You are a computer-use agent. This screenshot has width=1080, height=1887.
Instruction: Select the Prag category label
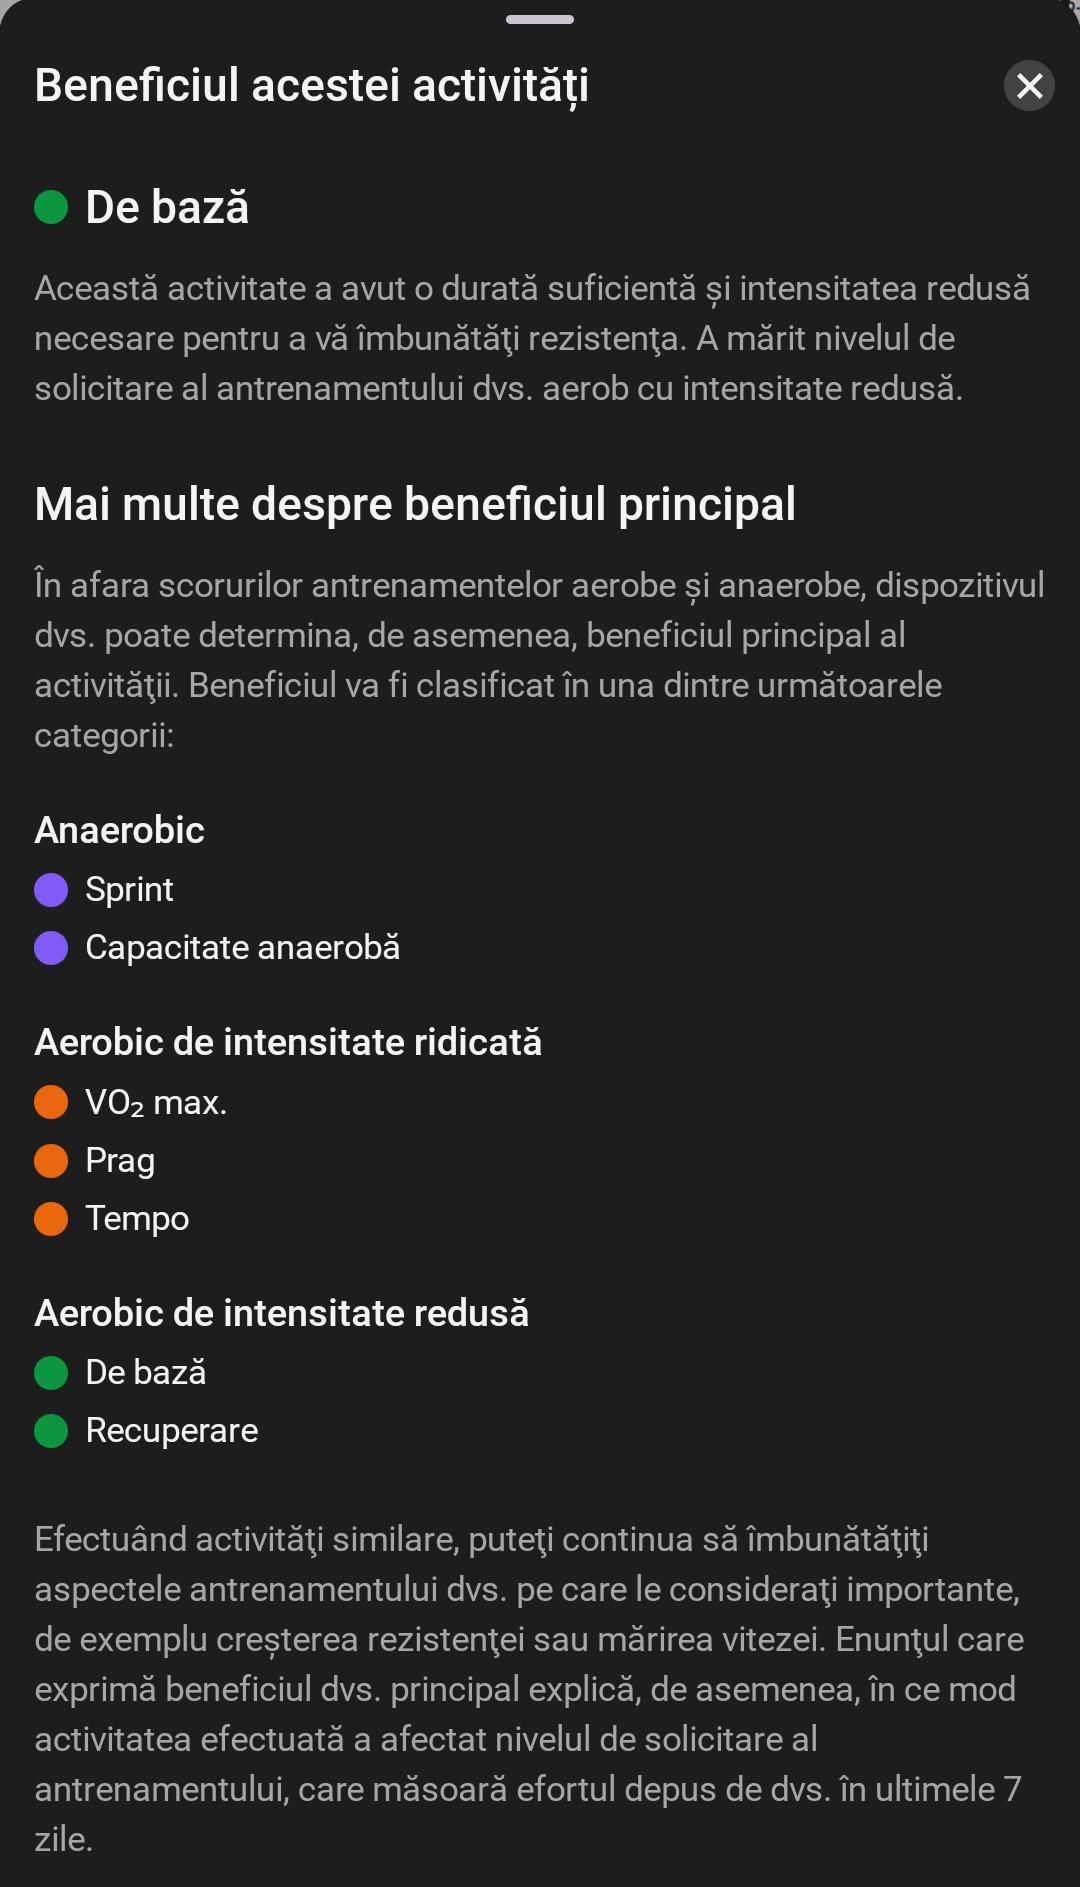click(120, 1161)
